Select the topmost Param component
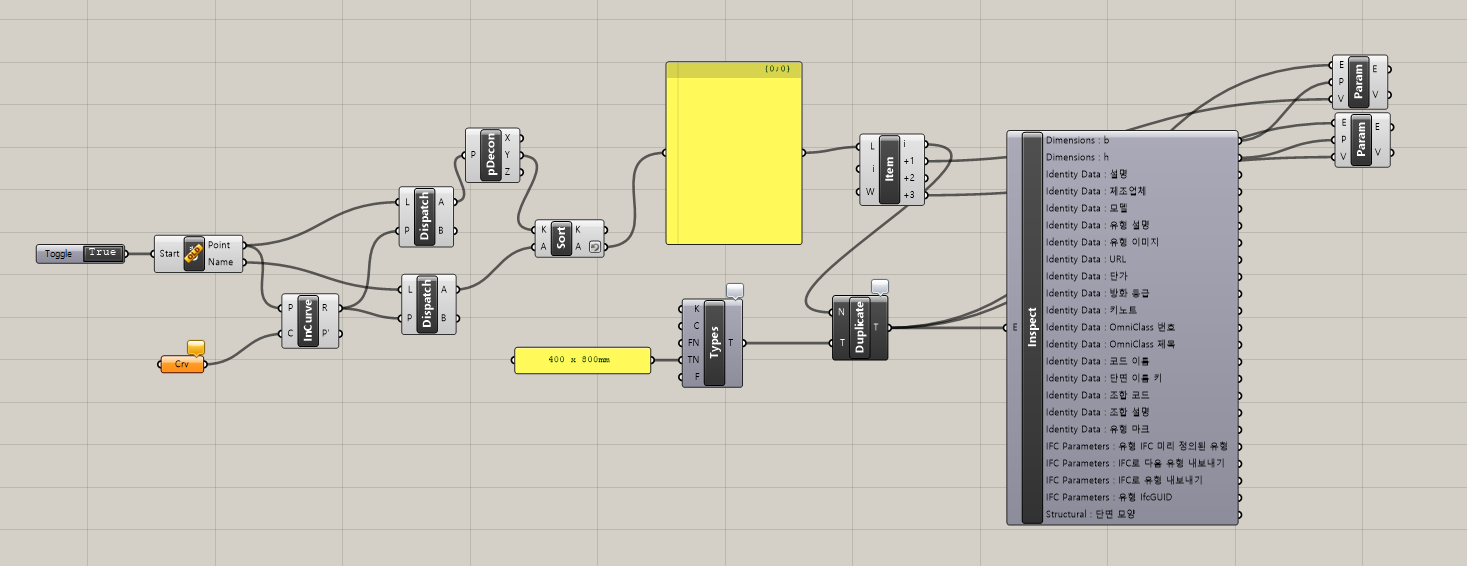This screenshot has width=1467, height=566. tap(1359, 82)
